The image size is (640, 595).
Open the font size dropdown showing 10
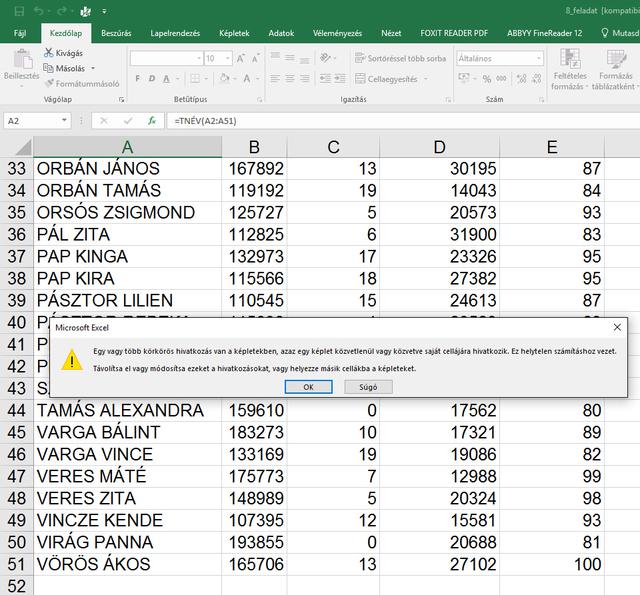[228, 58]
